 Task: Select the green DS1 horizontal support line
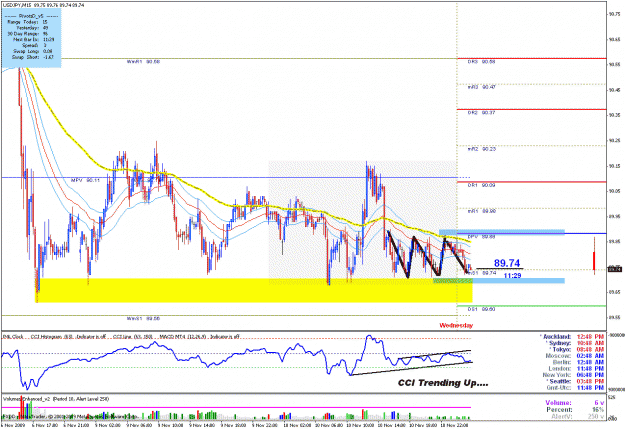point(532,306)
